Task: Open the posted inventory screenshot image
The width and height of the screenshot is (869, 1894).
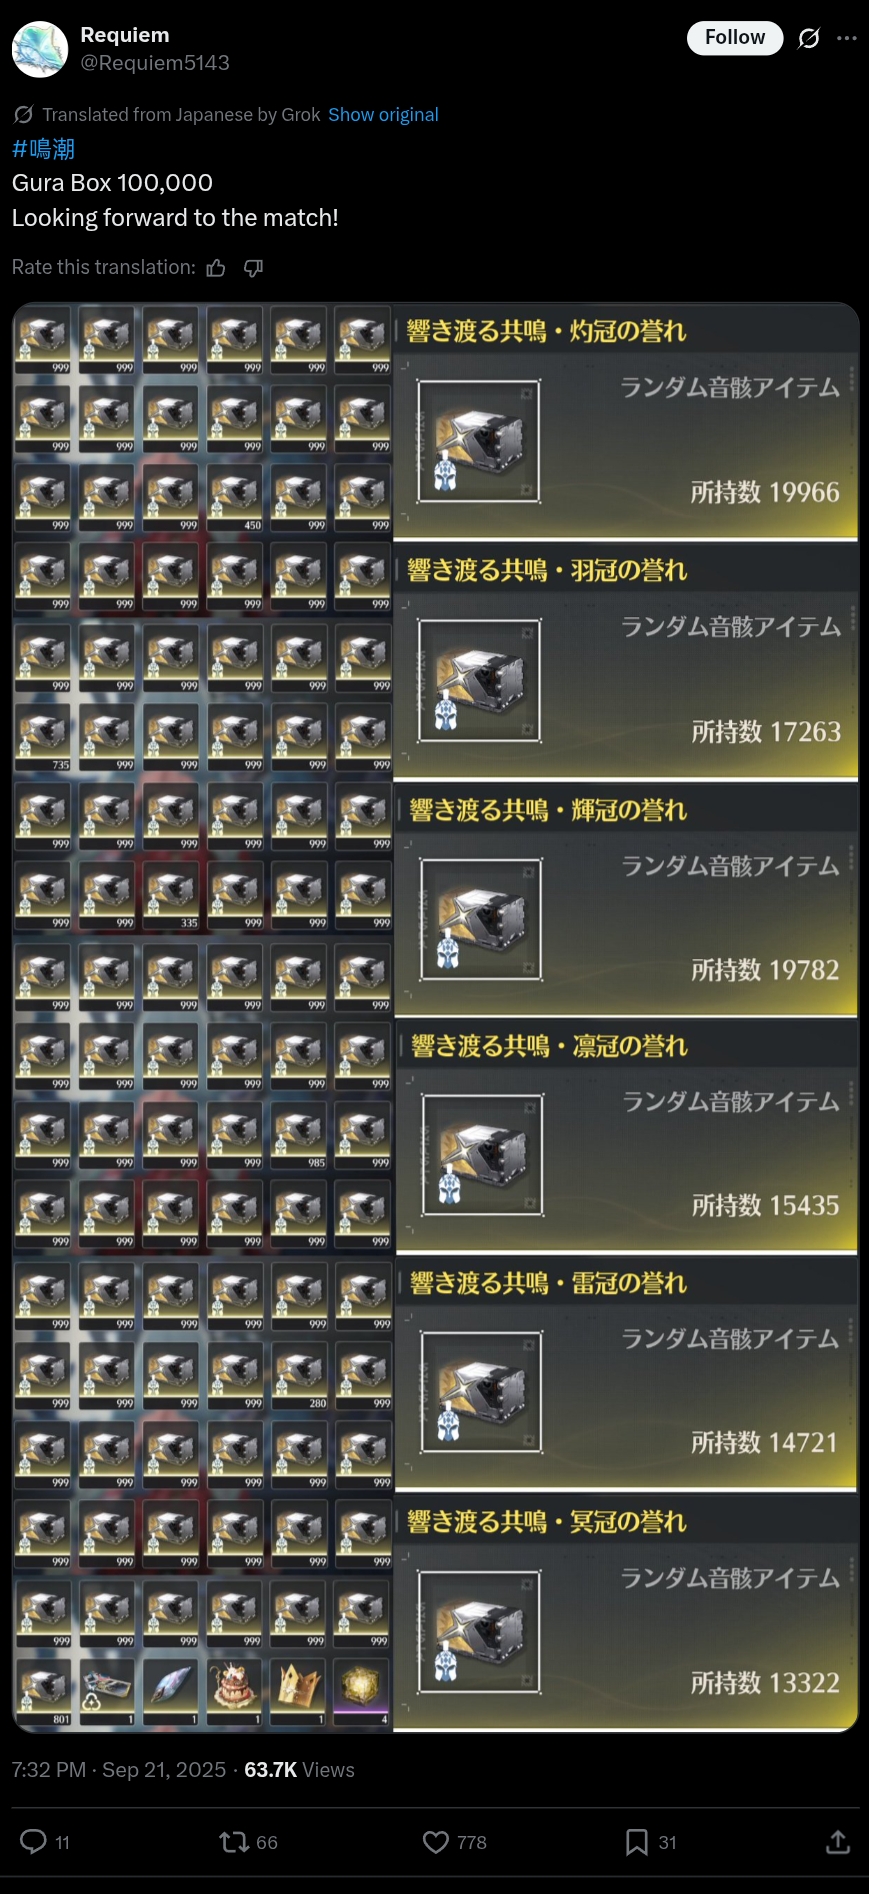Action: (435, 1017)
